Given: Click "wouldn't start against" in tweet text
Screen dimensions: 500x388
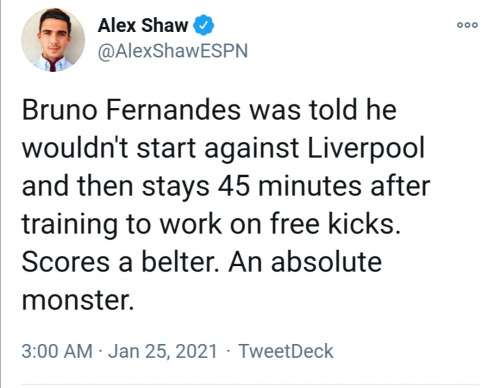Looking at the screenshot, I should 160,148.
